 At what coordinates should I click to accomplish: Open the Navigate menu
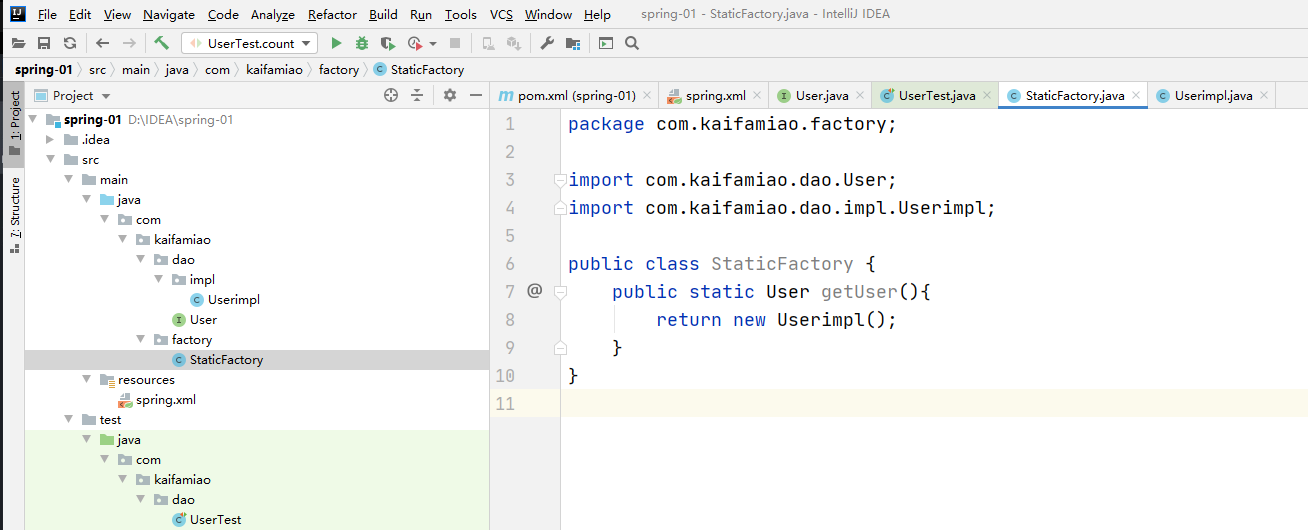coord(169,15)
